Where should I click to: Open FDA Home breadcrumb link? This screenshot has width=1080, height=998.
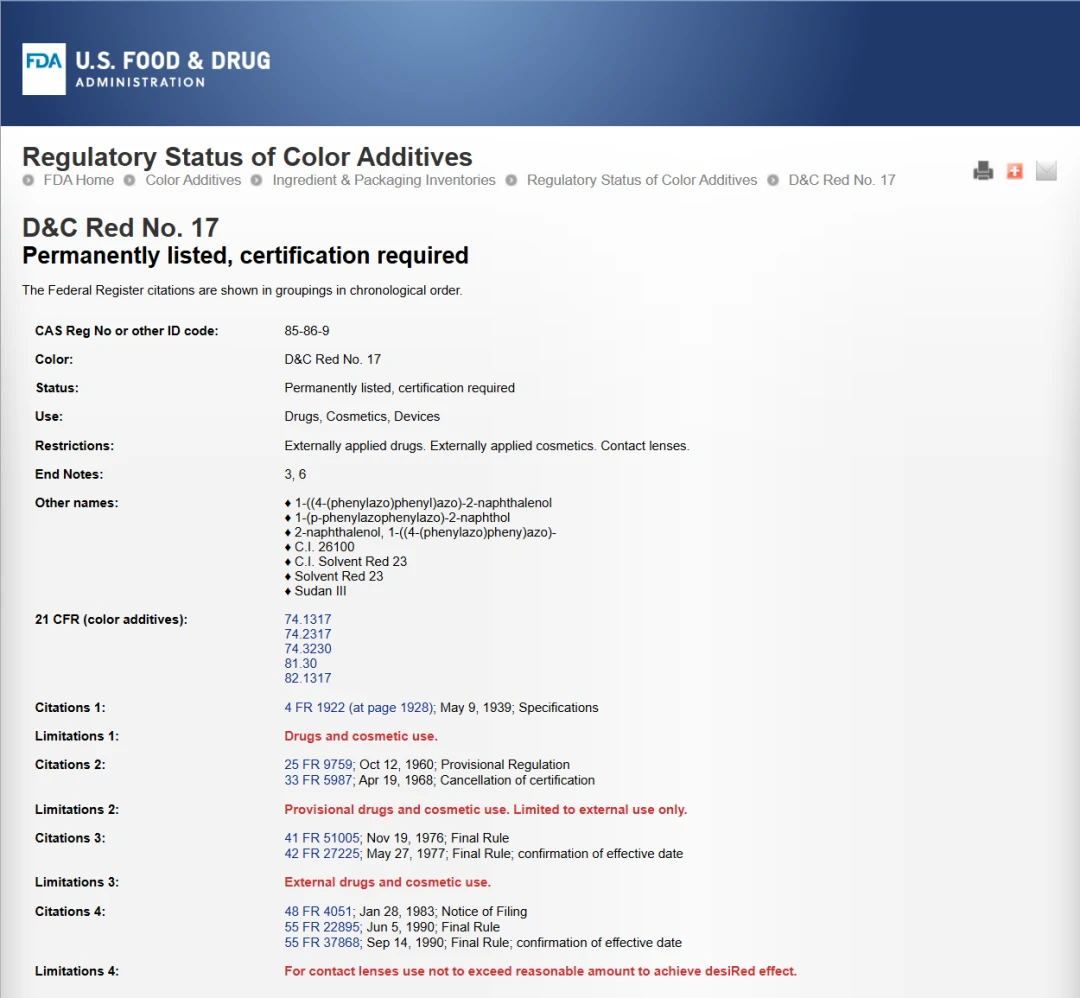79,180
